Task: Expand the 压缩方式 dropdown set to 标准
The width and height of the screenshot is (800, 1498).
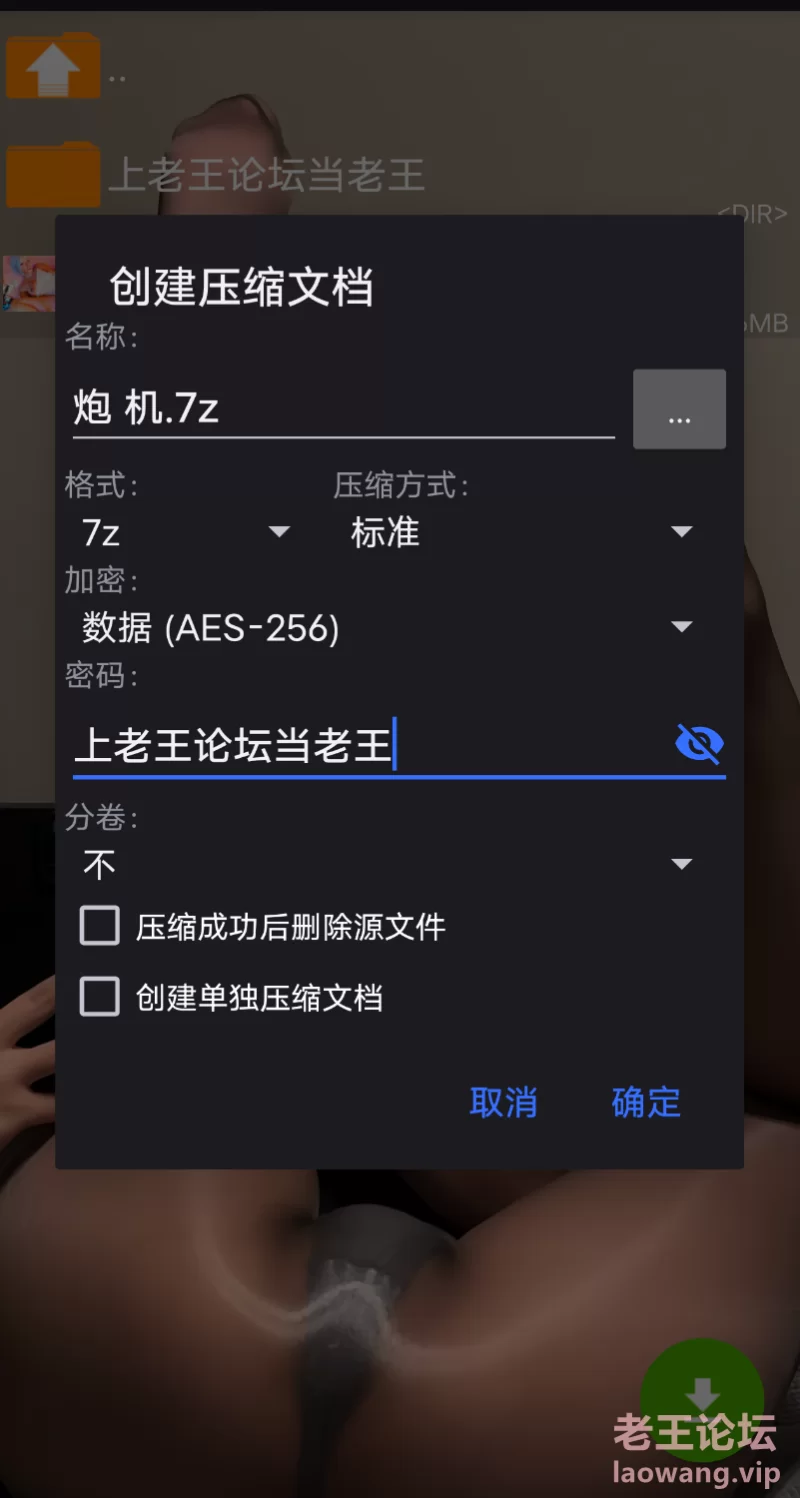Action: pyautogui.click(x=520, y=532)
